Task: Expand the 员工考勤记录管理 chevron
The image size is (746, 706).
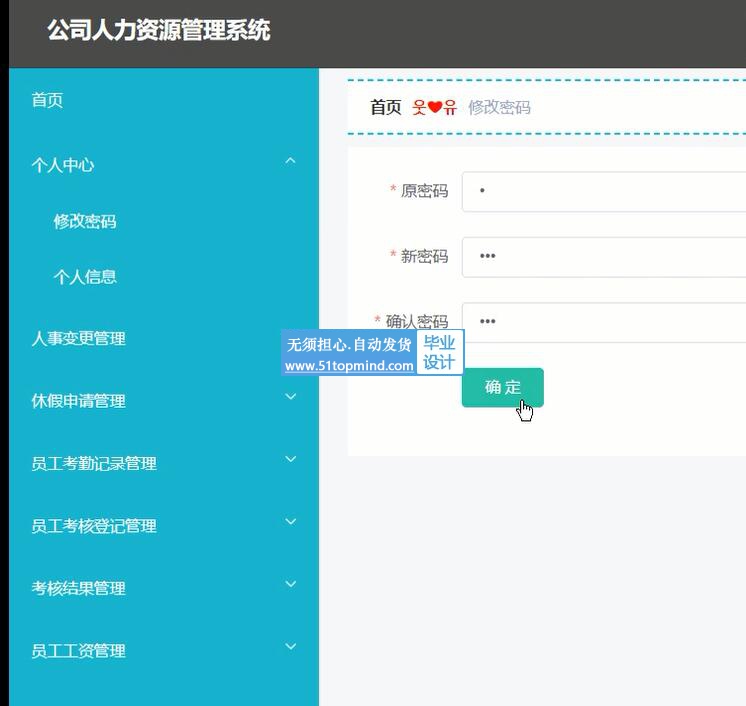Action: coord(290,459)
